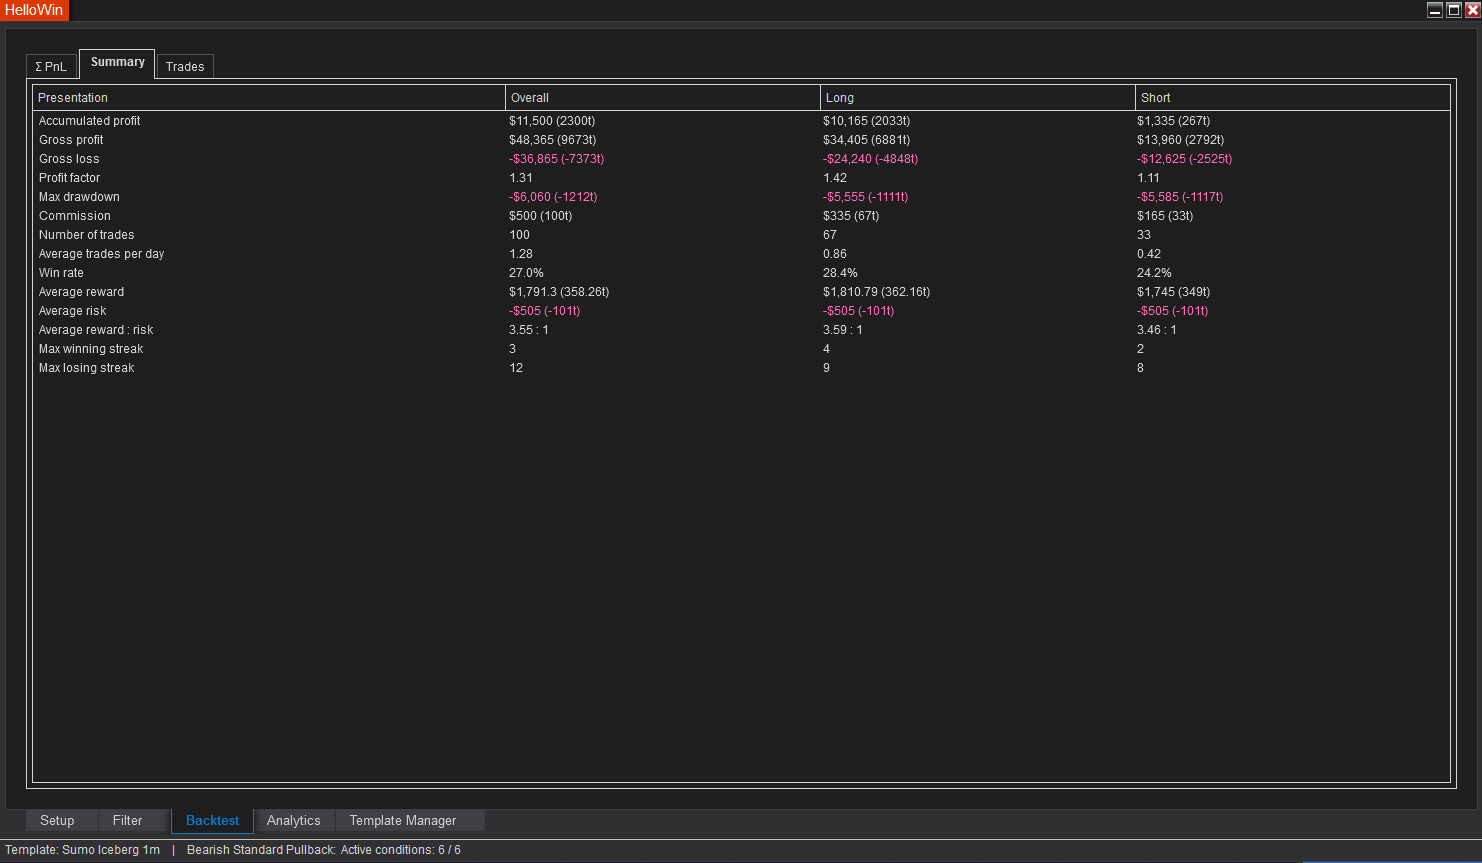
Task: Select the Average reward : risk label
Action: tap(96, 330)
